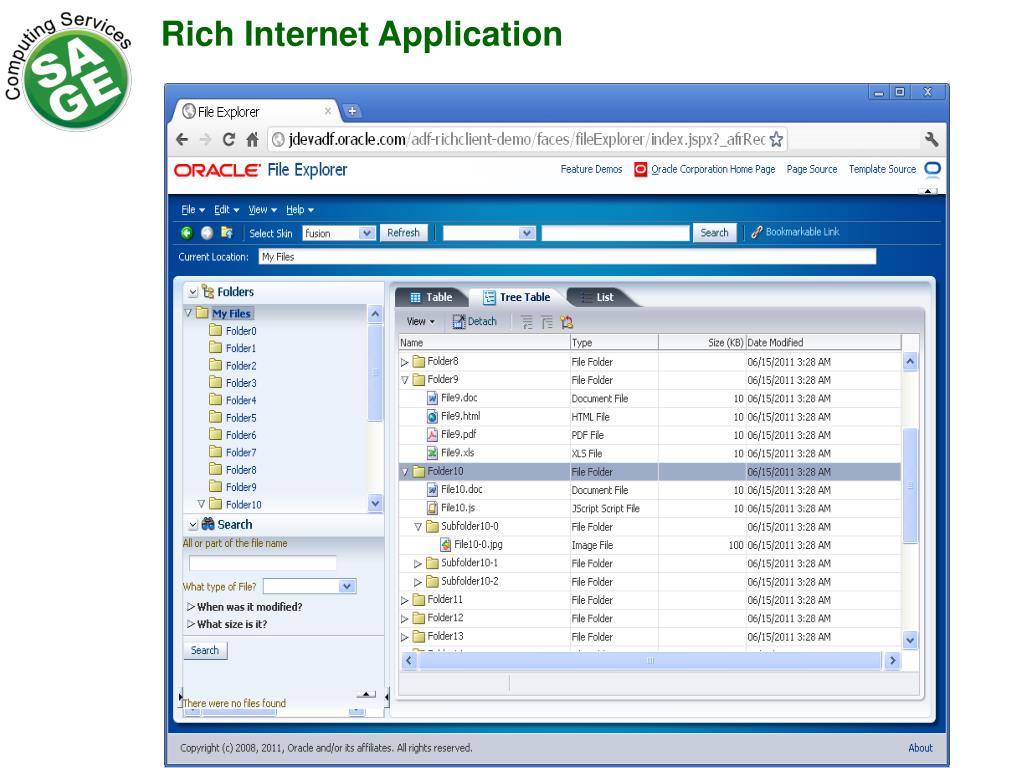Image resolution: width=1024 pixels, height=768 pixels.
Task: Expand the What size is it section
Action: (191, 624)
